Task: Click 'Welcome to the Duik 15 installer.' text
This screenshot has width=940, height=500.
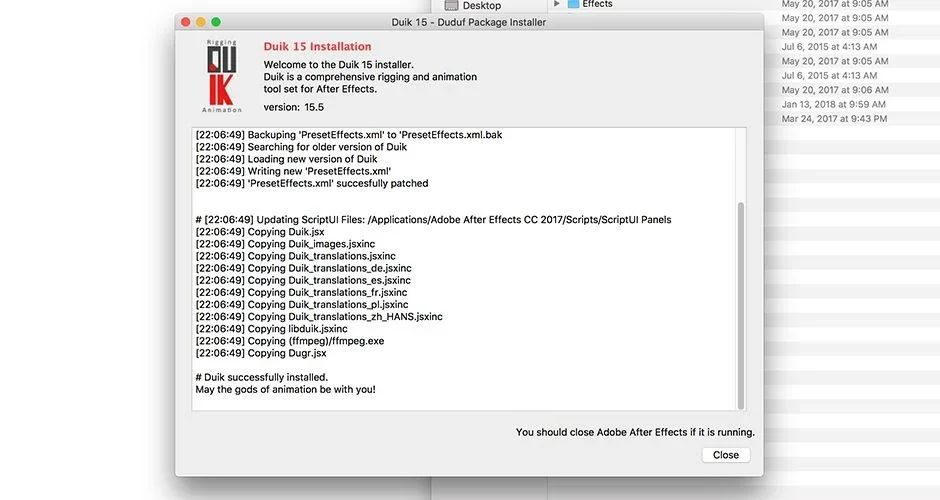Action: 339,65
